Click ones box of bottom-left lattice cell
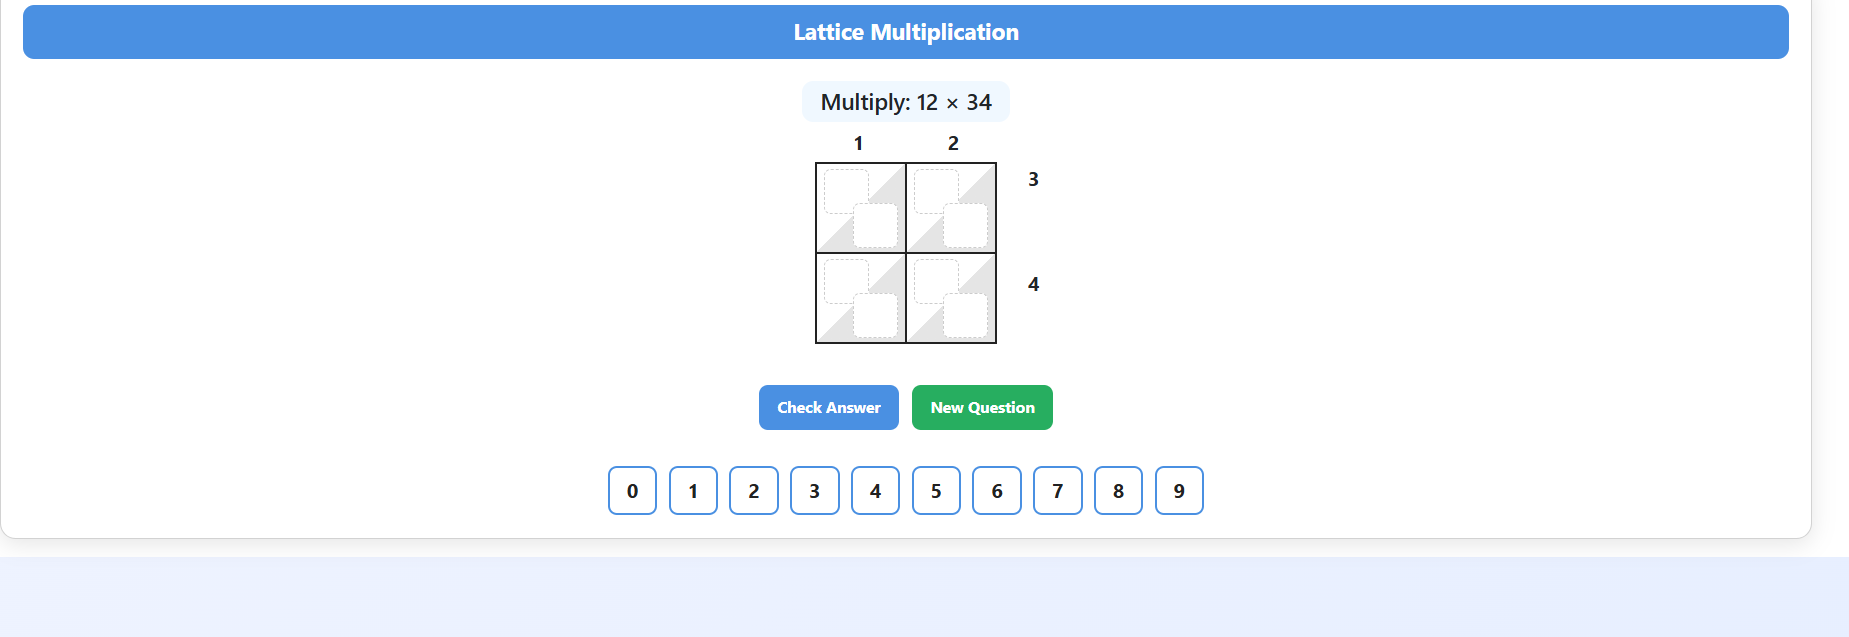The height and width of the screenshot is (637, 1849). (875, 316)
